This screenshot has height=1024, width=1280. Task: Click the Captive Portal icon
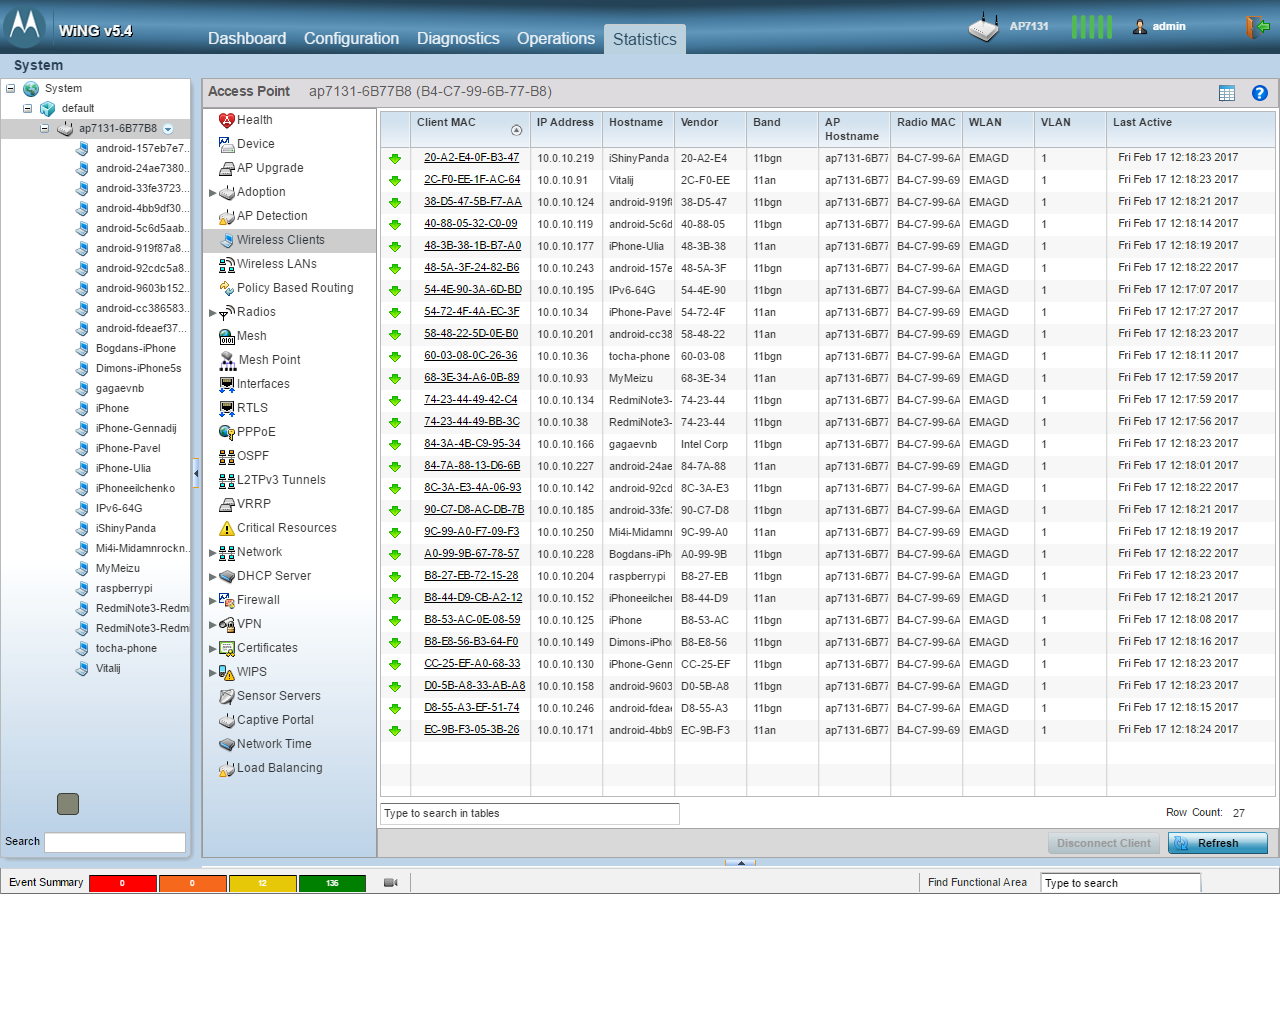pyautogui.click(x=227, y=720)
